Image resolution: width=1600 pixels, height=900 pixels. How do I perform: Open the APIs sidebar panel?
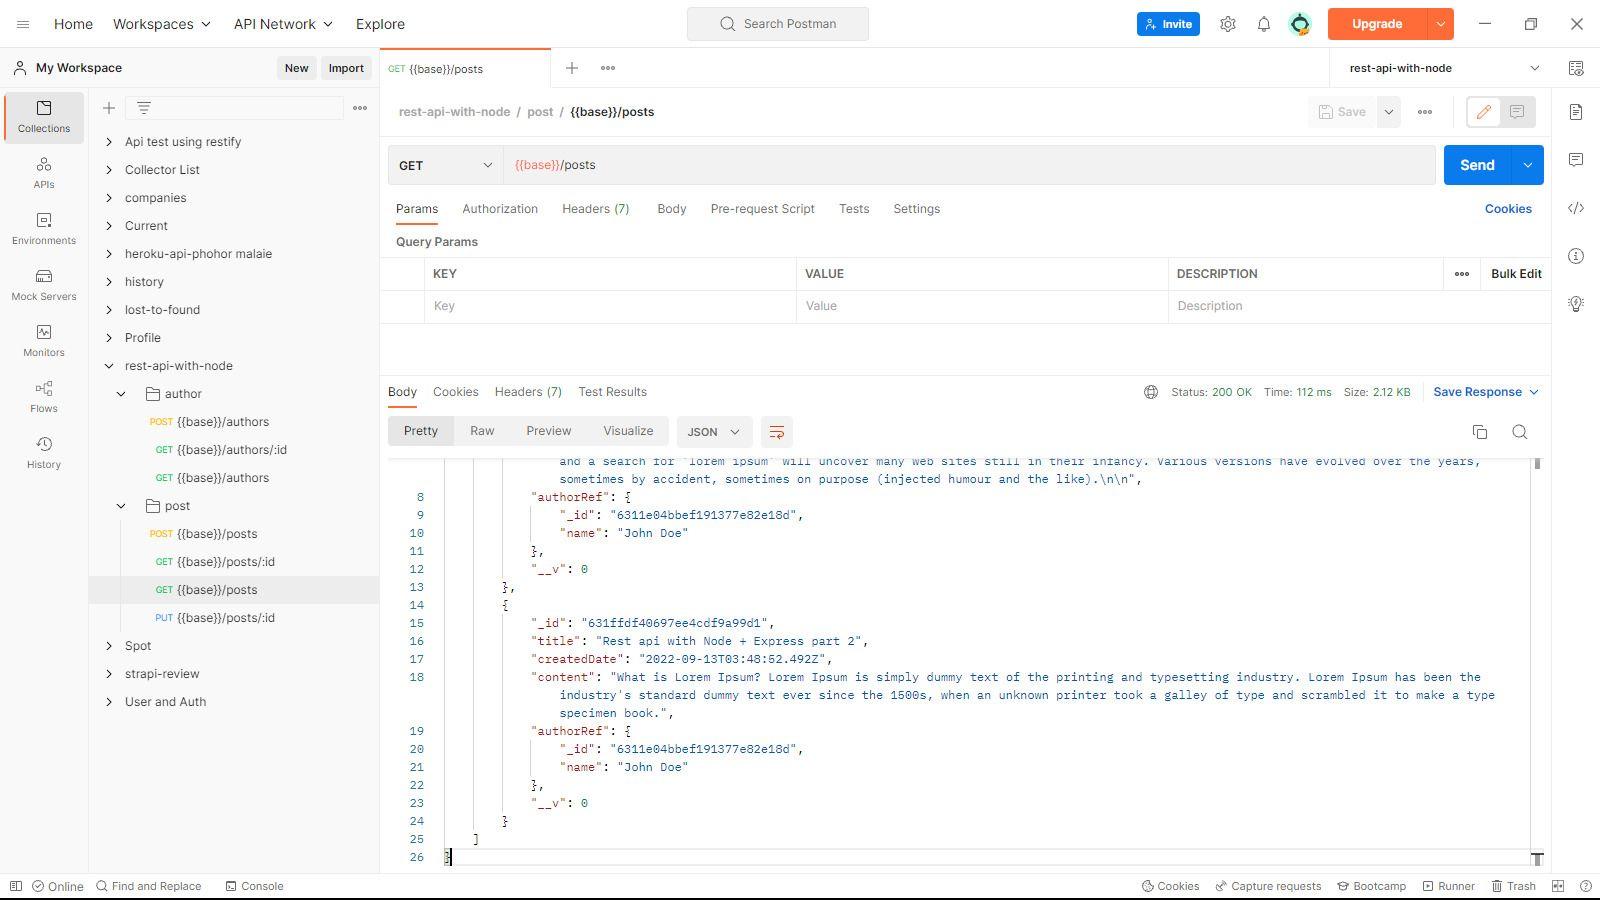point(44,172)
